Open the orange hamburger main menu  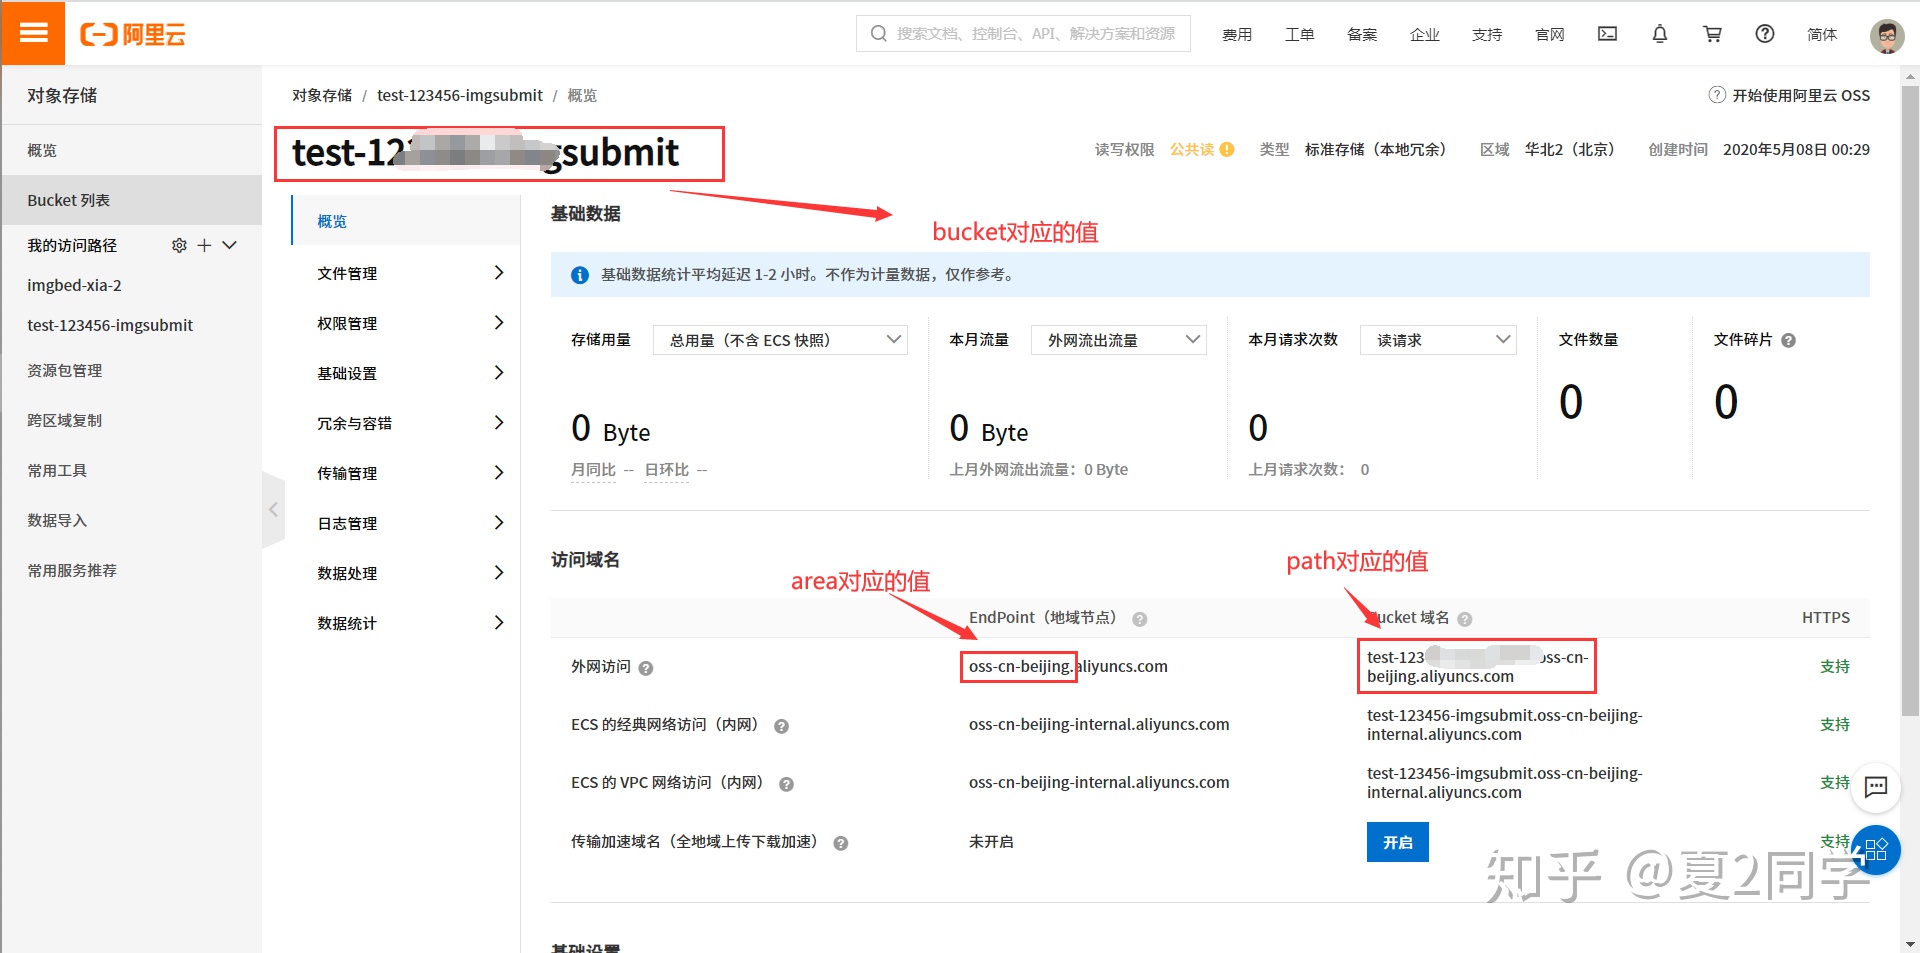pos(33,33)
